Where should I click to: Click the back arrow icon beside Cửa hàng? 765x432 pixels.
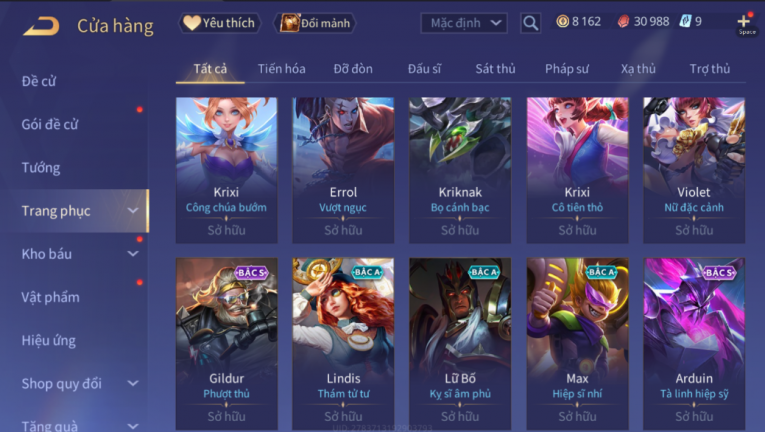coord(41,25)
